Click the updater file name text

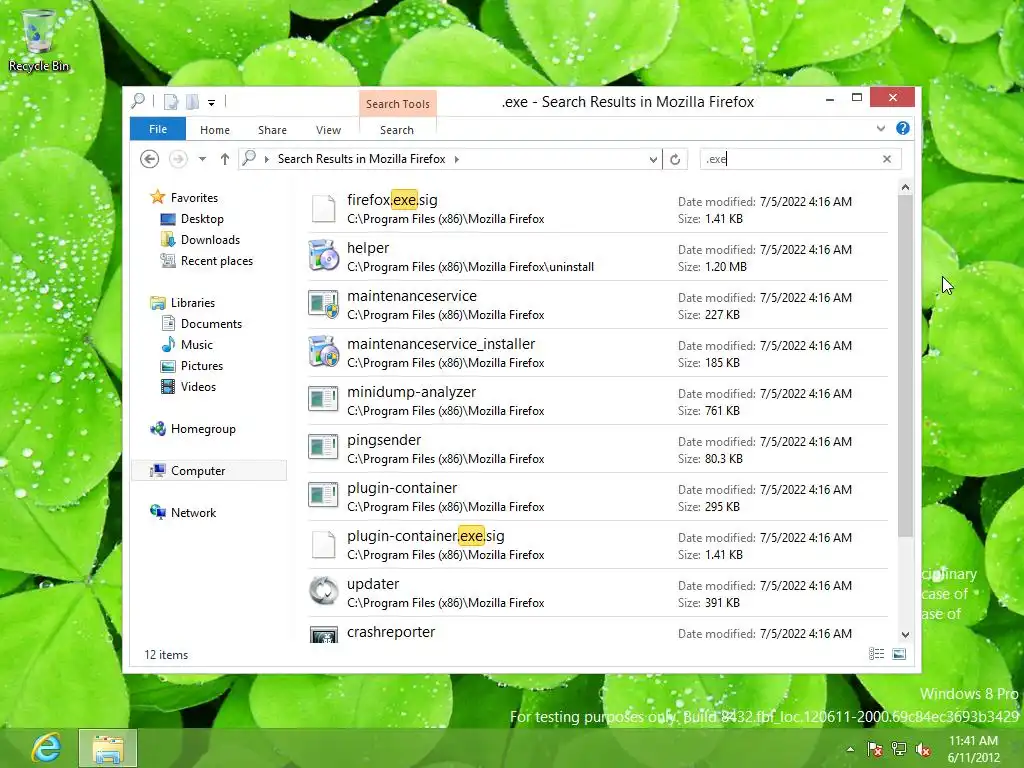click(373, 584)
